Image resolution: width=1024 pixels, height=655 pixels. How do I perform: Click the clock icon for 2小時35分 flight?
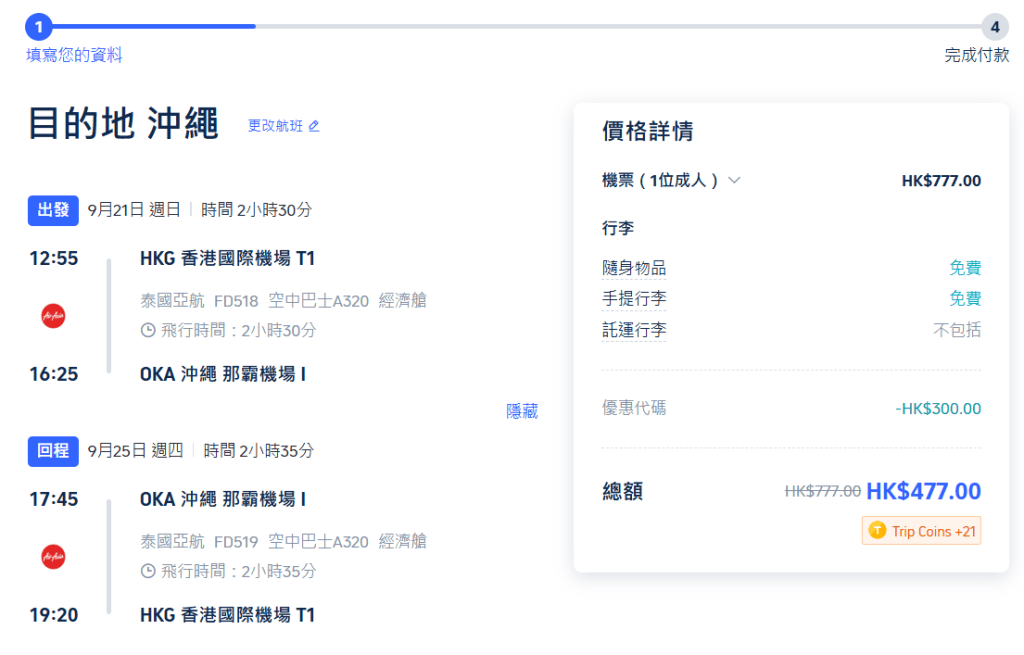pyautogui.click(x=148, y=571)
